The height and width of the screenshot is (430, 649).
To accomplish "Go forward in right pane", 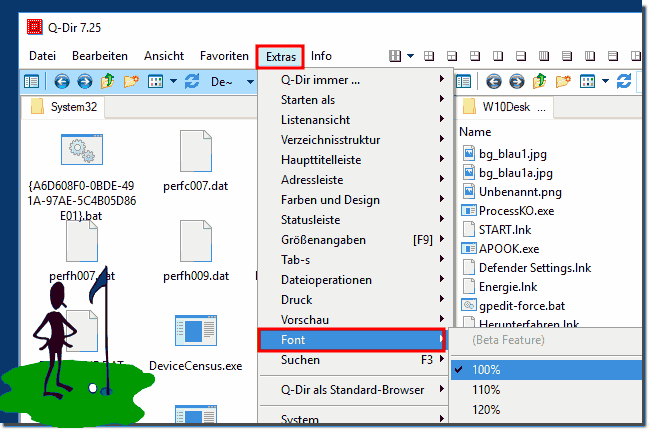I will [516, 81].
